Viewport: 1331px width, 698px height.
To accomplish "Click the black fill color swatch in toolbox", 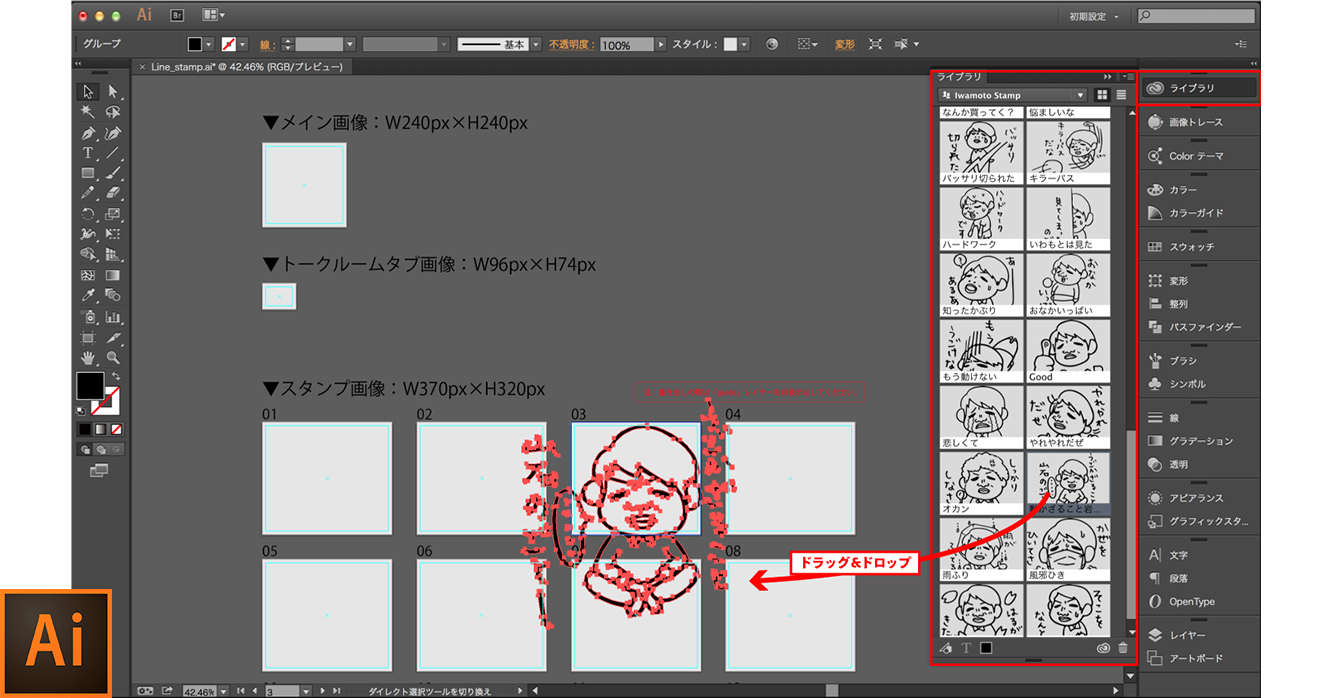I will (90, 386).
